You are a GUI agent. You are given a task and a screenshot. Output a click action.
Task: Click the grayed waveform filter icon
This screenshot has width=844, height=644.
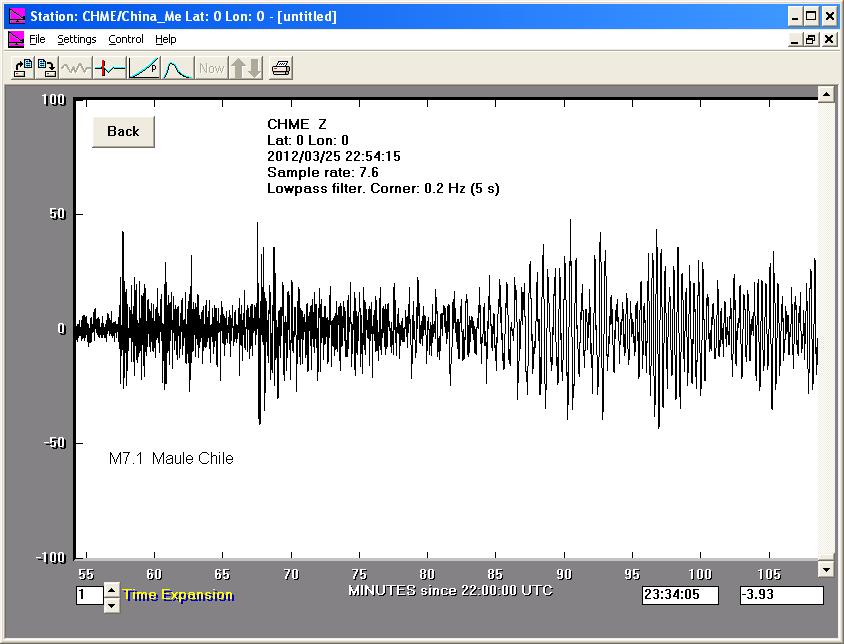76,68
